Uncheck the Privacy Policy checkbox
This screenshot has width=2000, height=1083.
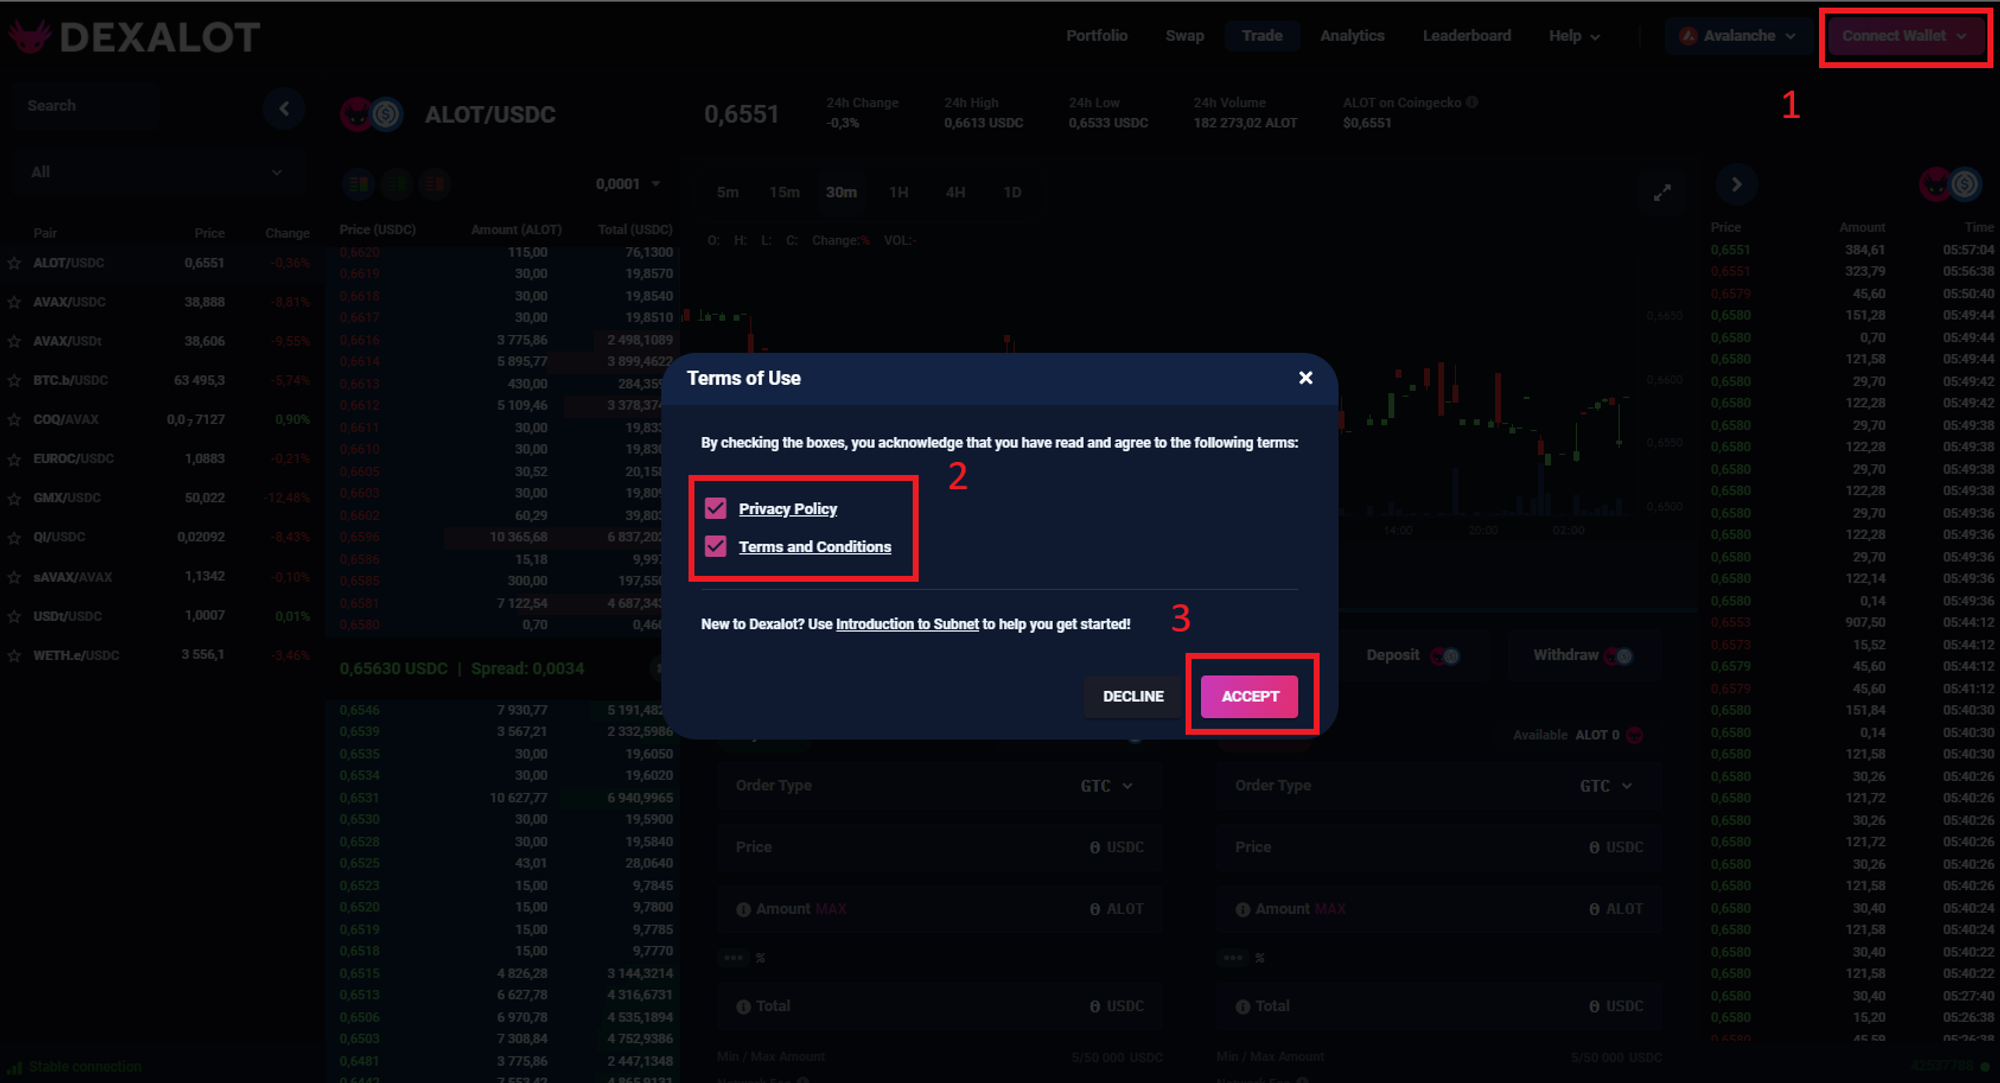[716, 508]
